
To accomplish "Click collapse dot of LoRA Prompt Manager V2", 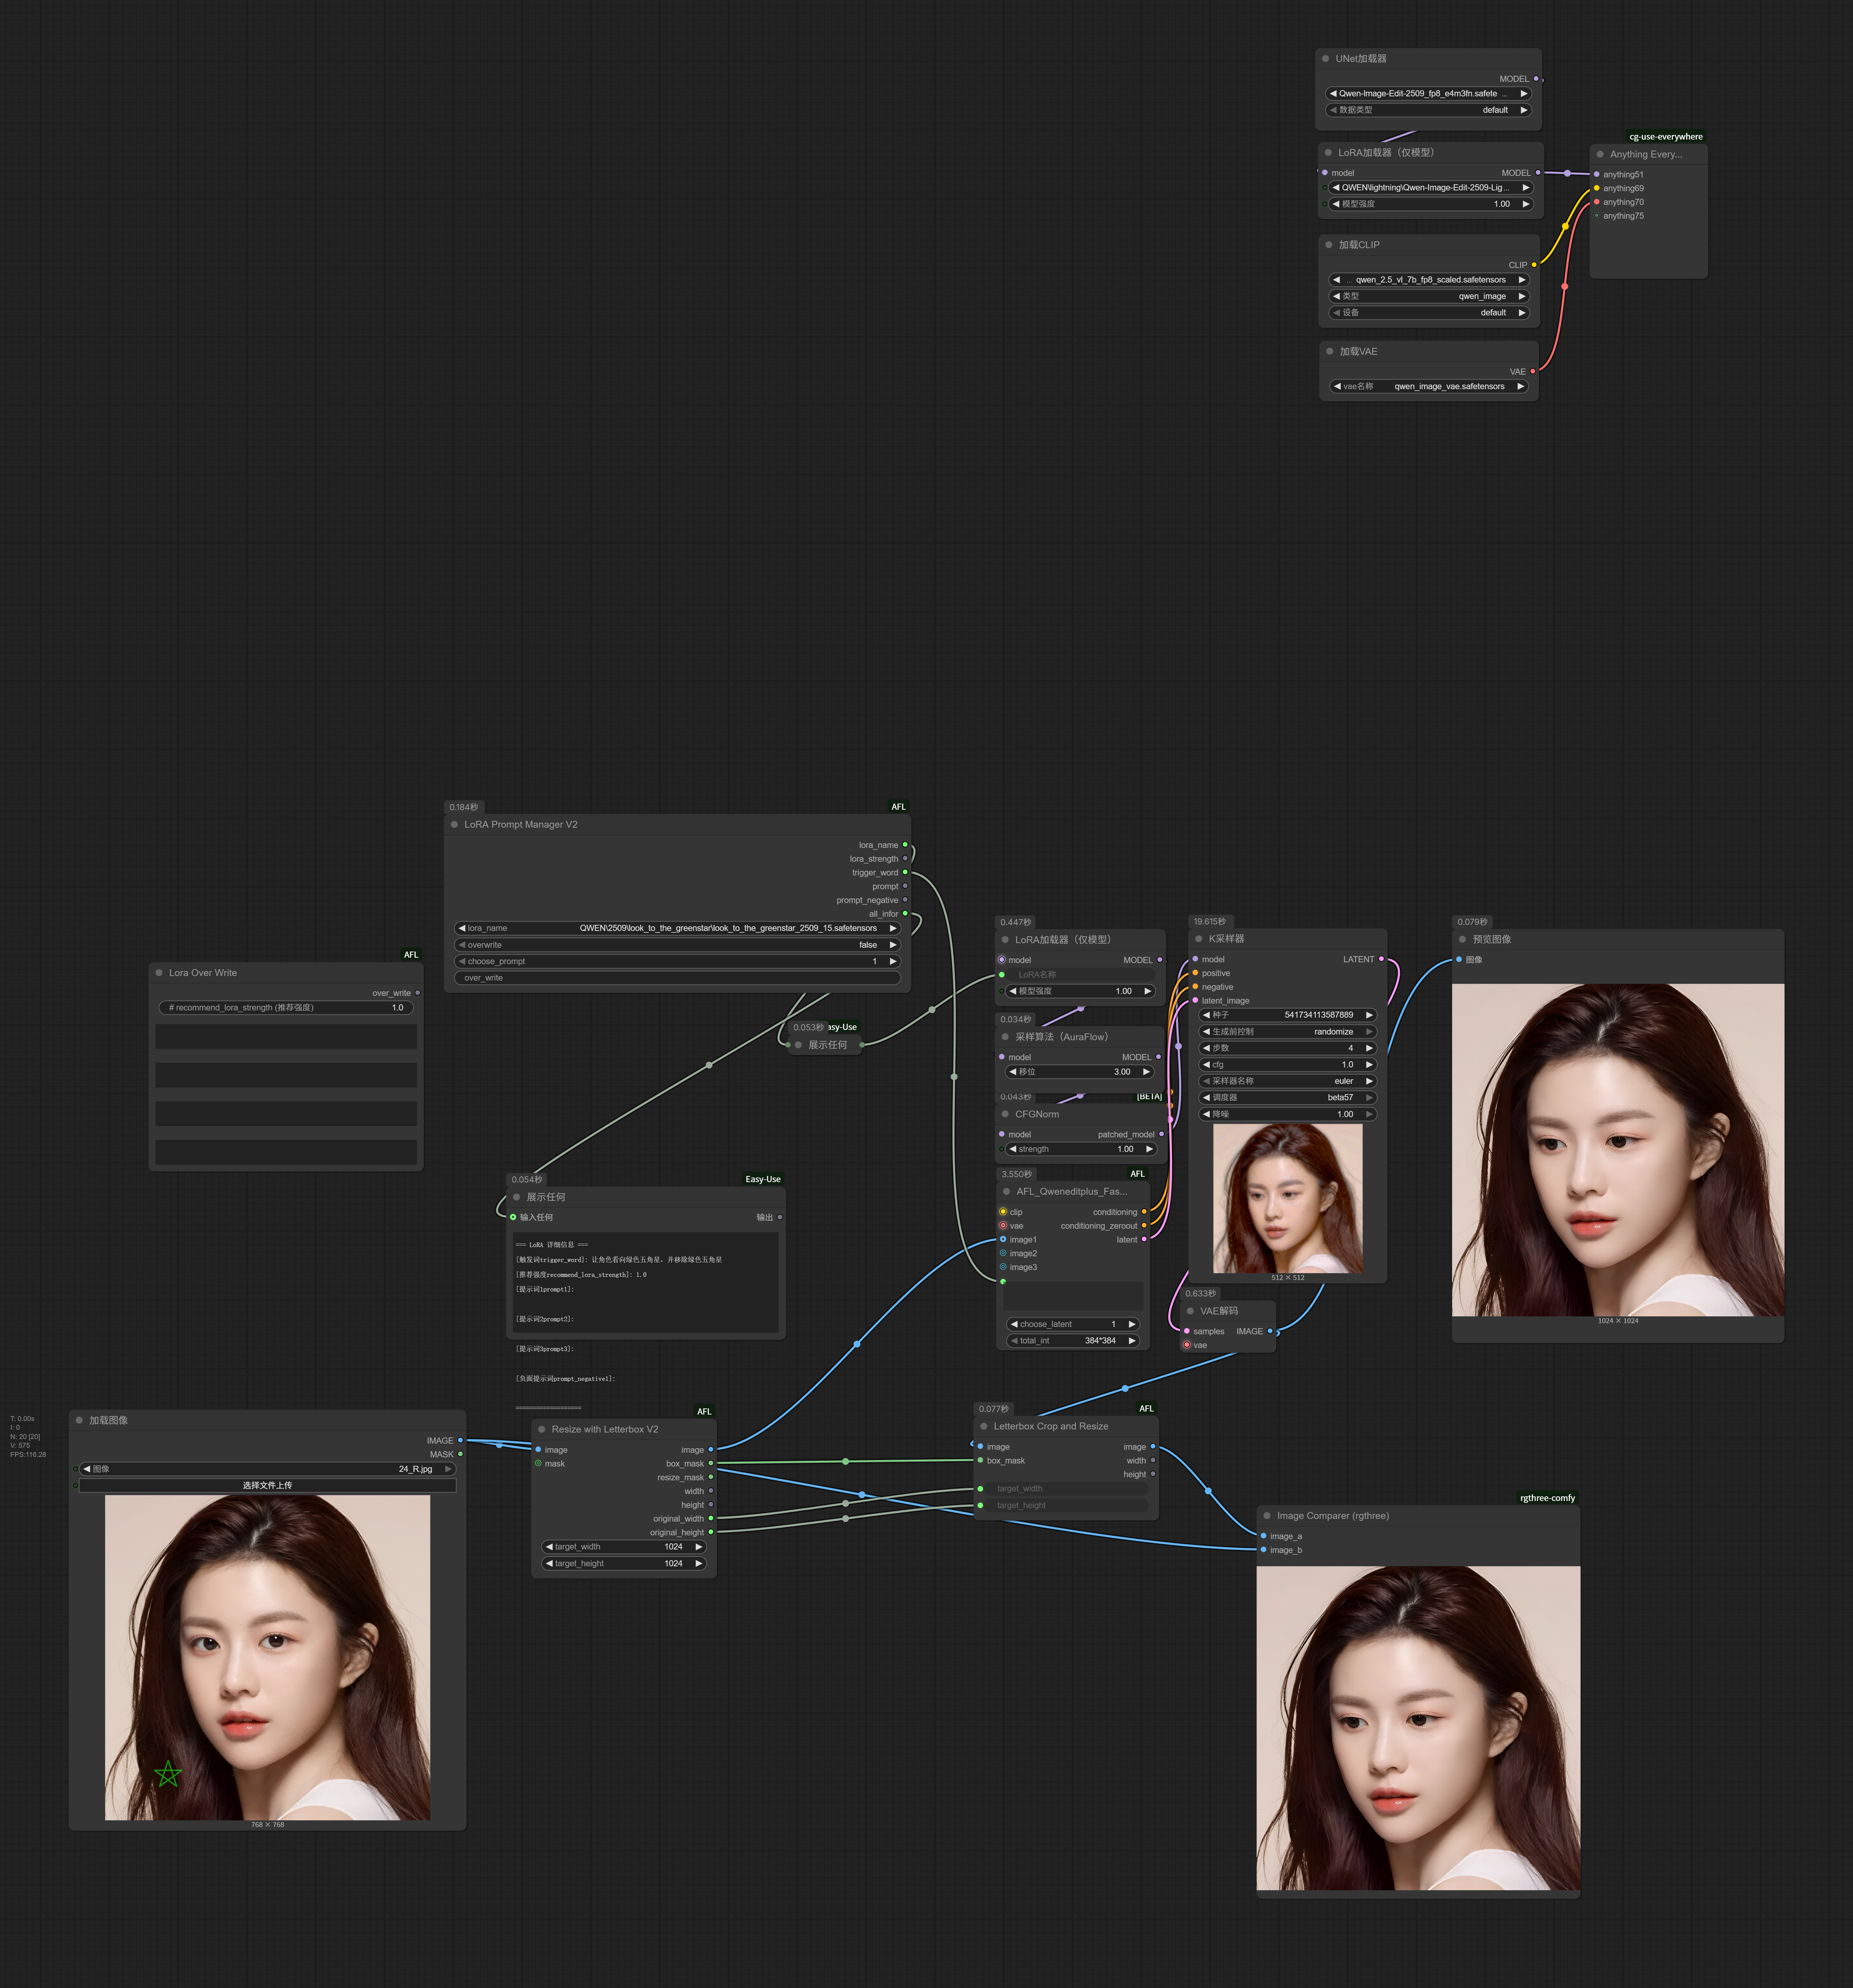I will 454,825.
